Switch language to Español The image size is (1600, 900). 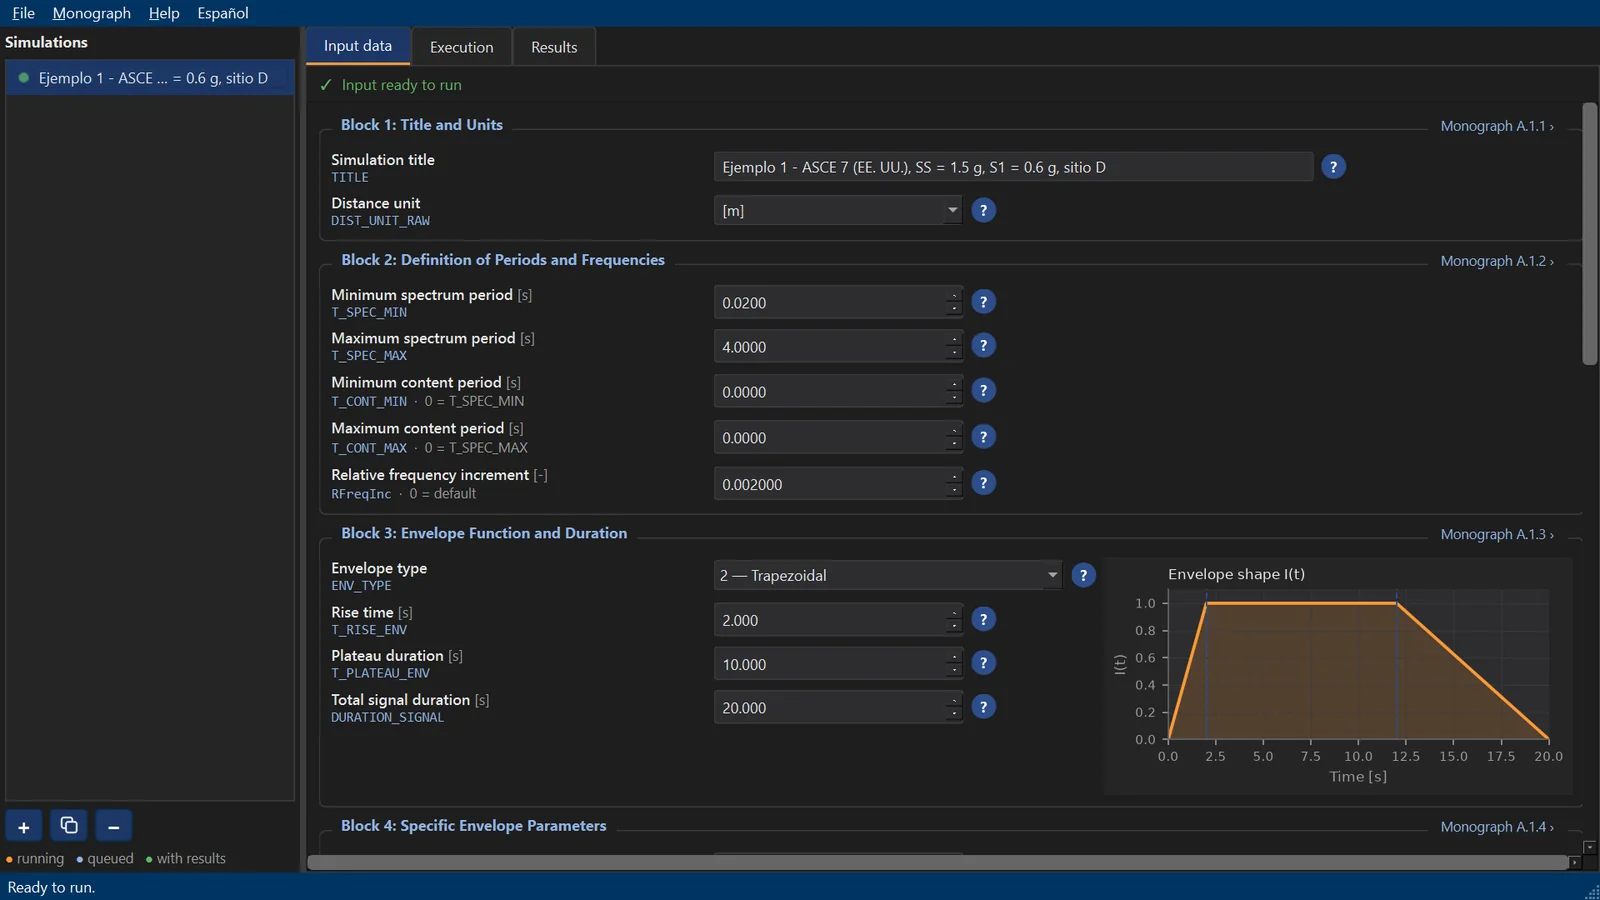223,13
